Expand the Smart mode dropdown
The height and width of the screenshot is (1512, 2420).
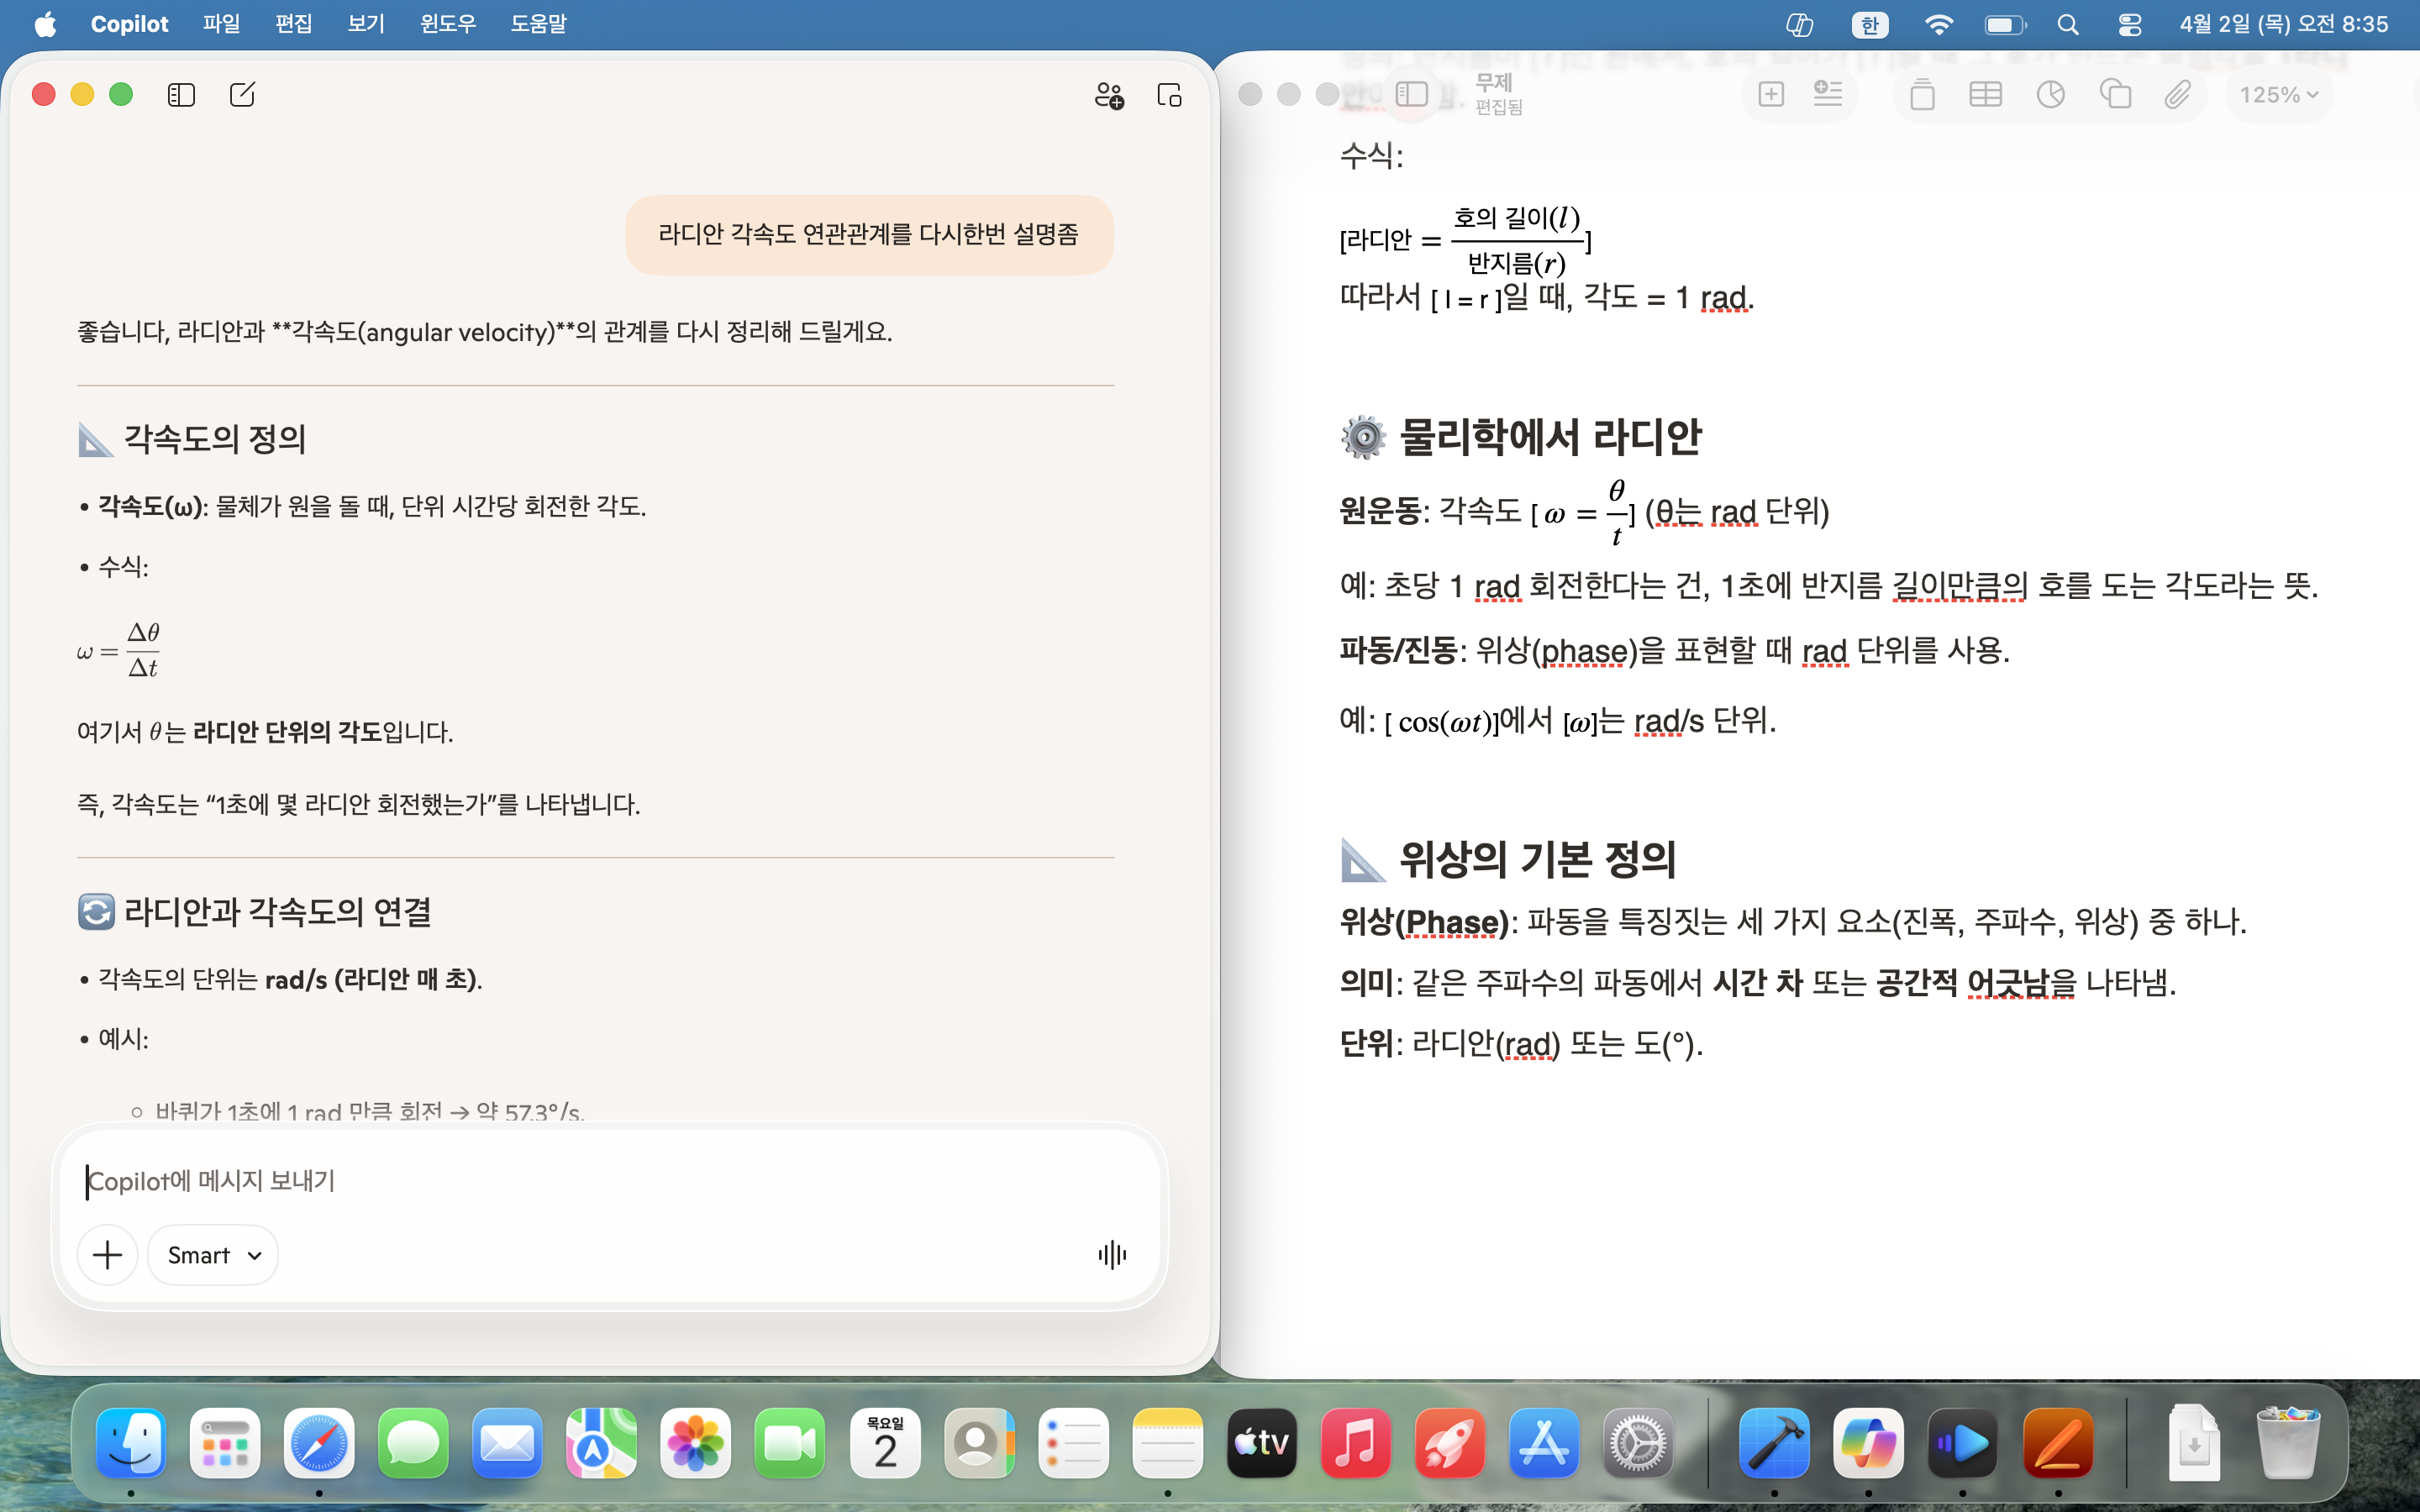tap(213, 1255)
